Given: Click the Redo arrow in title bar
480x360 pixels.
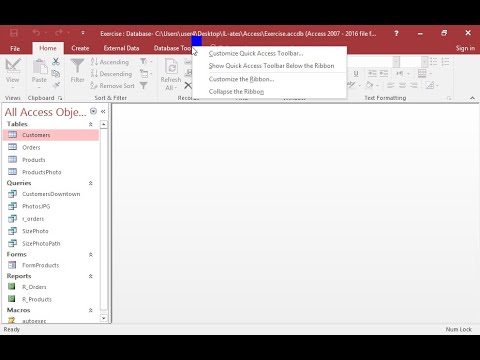Looking at the screenshot, I should [59, 33].
